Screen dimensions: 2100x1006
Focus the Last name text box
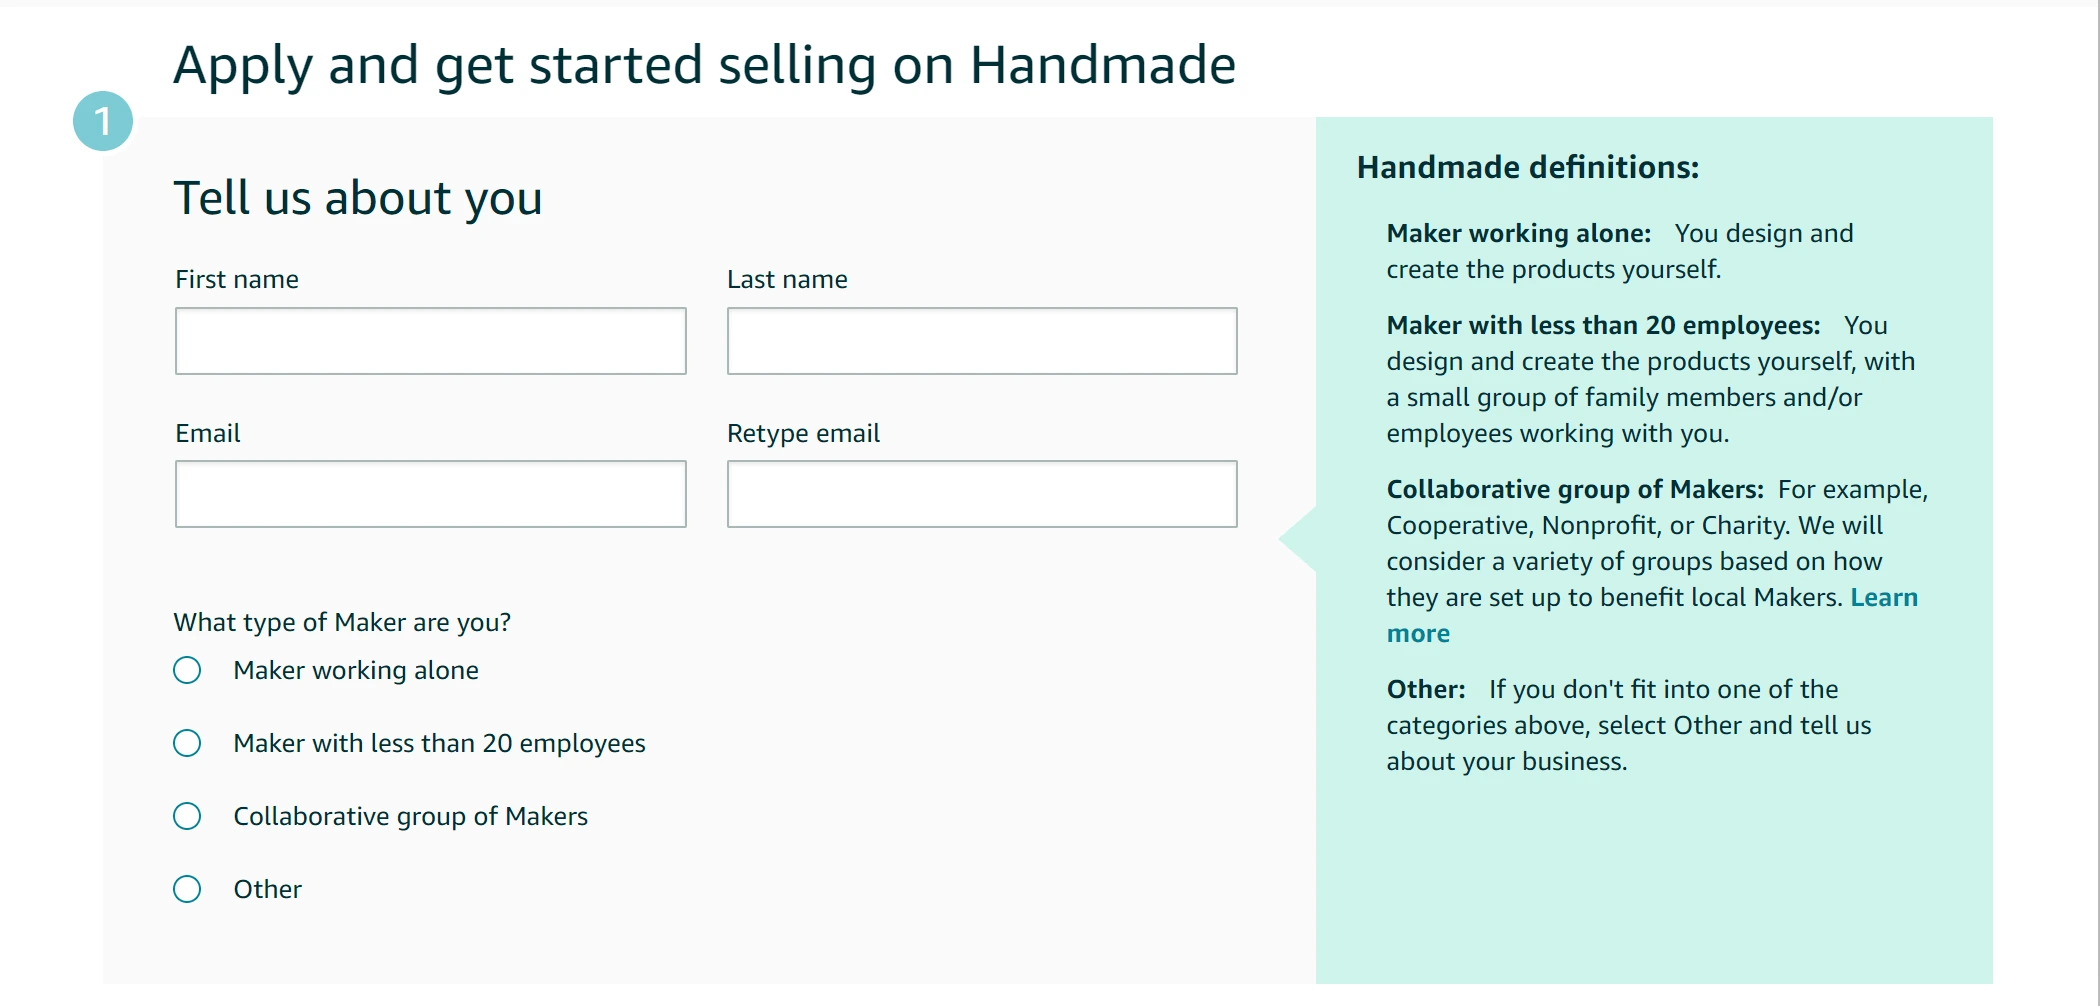coord(981,341)
